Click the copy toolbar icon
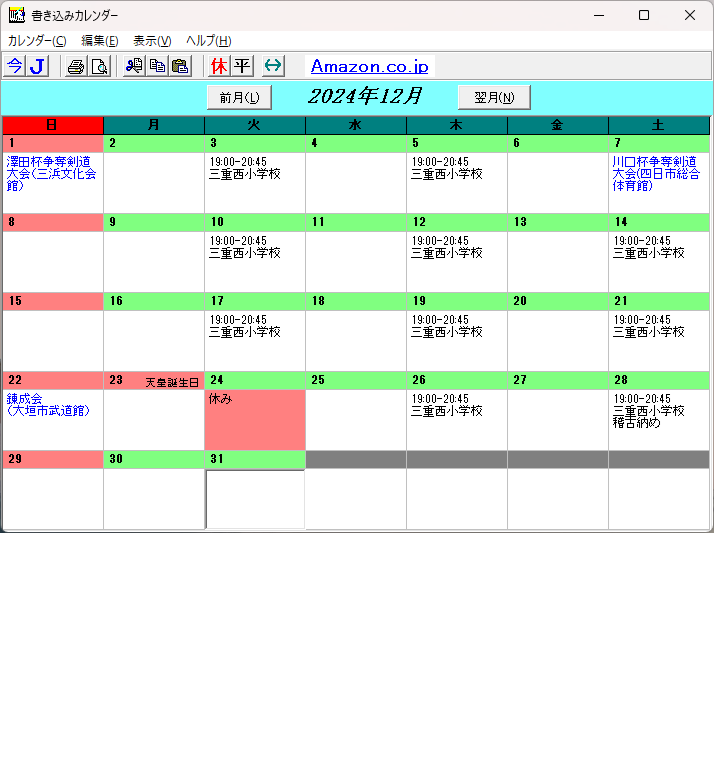Viewport: 714px width, 777px height. pyautogui.click(x=157, y=66)
